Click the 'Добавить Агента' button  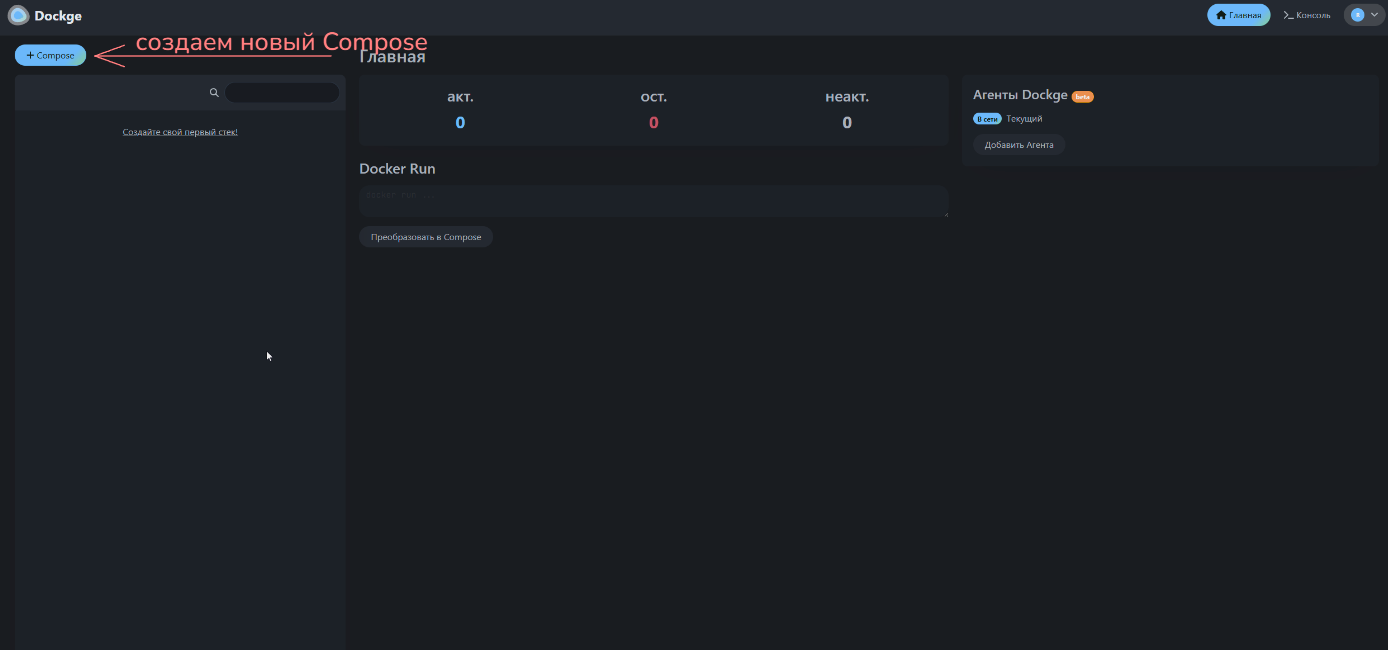(1019, 145)
